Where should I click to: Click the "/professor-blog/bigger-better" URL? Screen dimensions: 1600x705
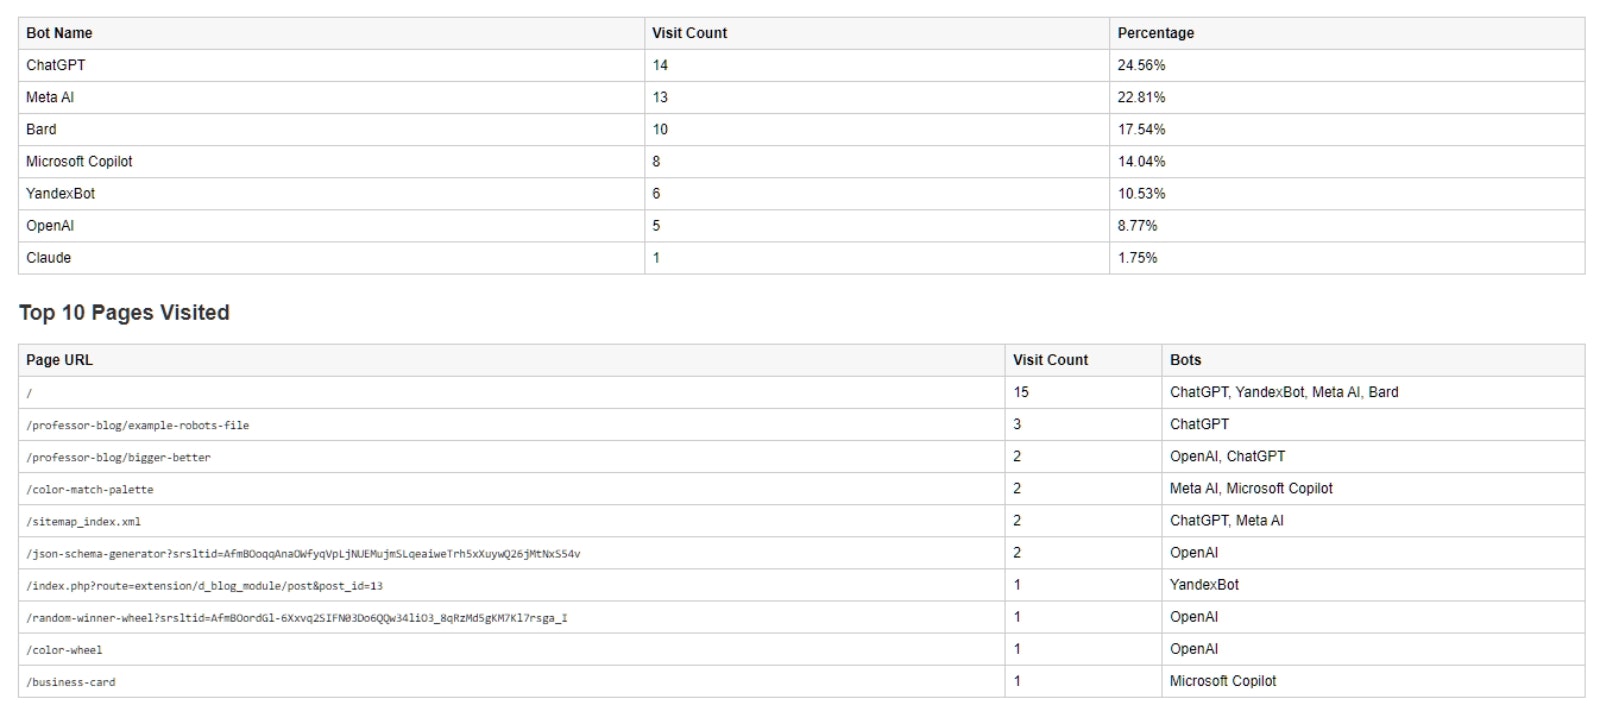coord(119,457)
